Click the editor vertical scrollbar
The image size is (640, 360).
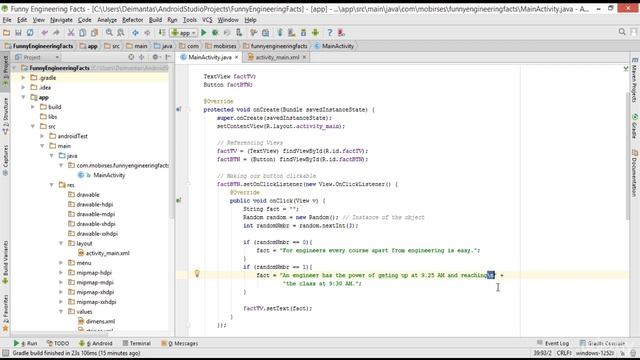(x=627, y=156)
